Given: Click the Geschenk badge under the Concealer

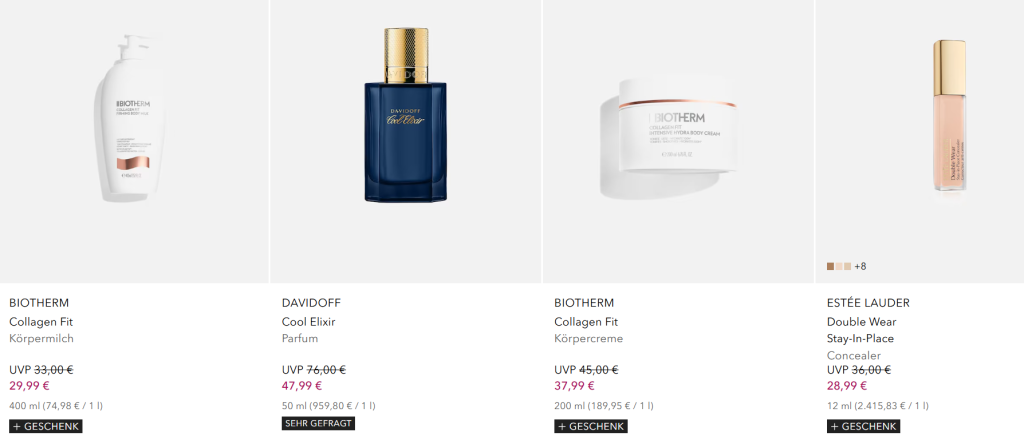Looking at the screenshot, I should coord(863,426).
